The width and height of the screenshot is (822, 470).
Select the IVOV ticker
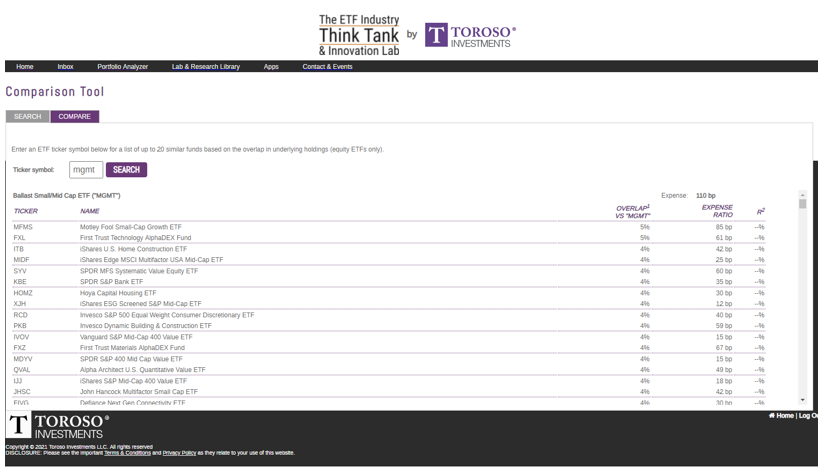[21, 337]
